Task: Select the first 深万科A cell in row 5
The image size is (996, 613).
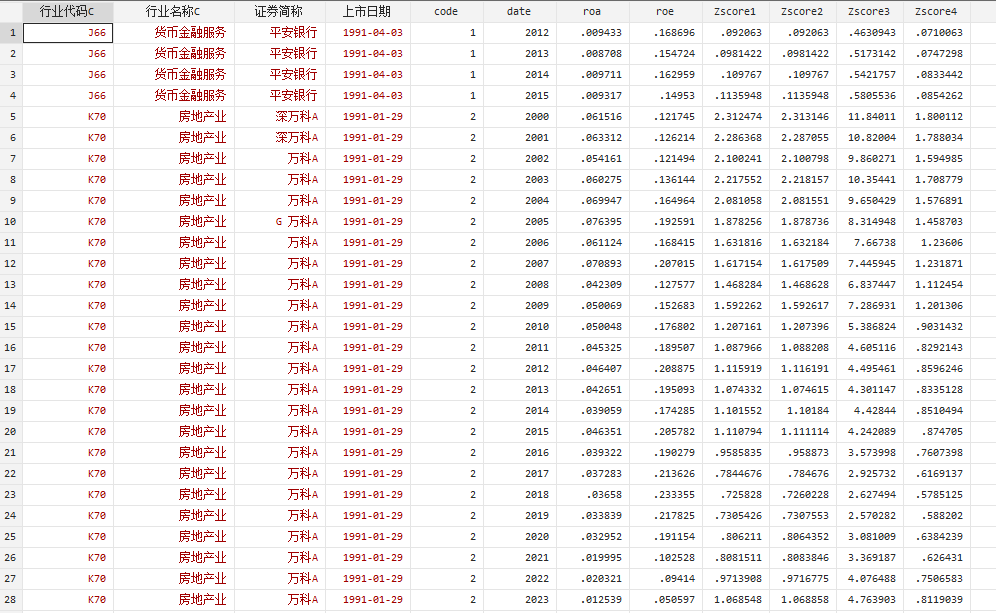Action: coord(296,117)
